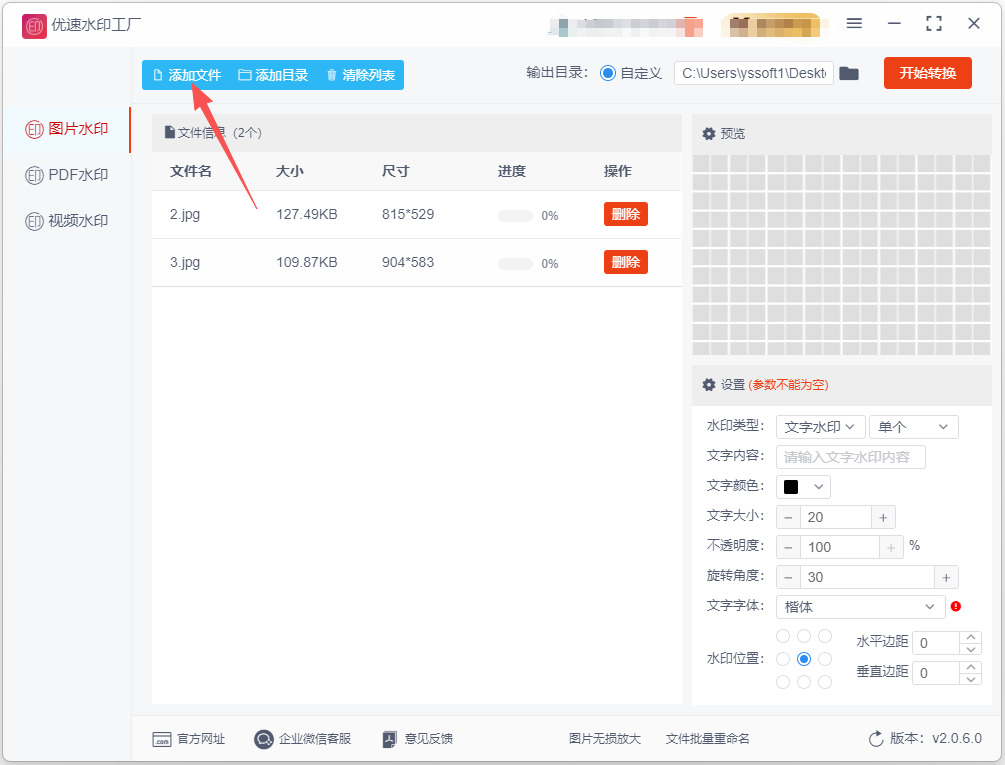
Task: Select the 3.jpg file name
Action: pos(185,262)
